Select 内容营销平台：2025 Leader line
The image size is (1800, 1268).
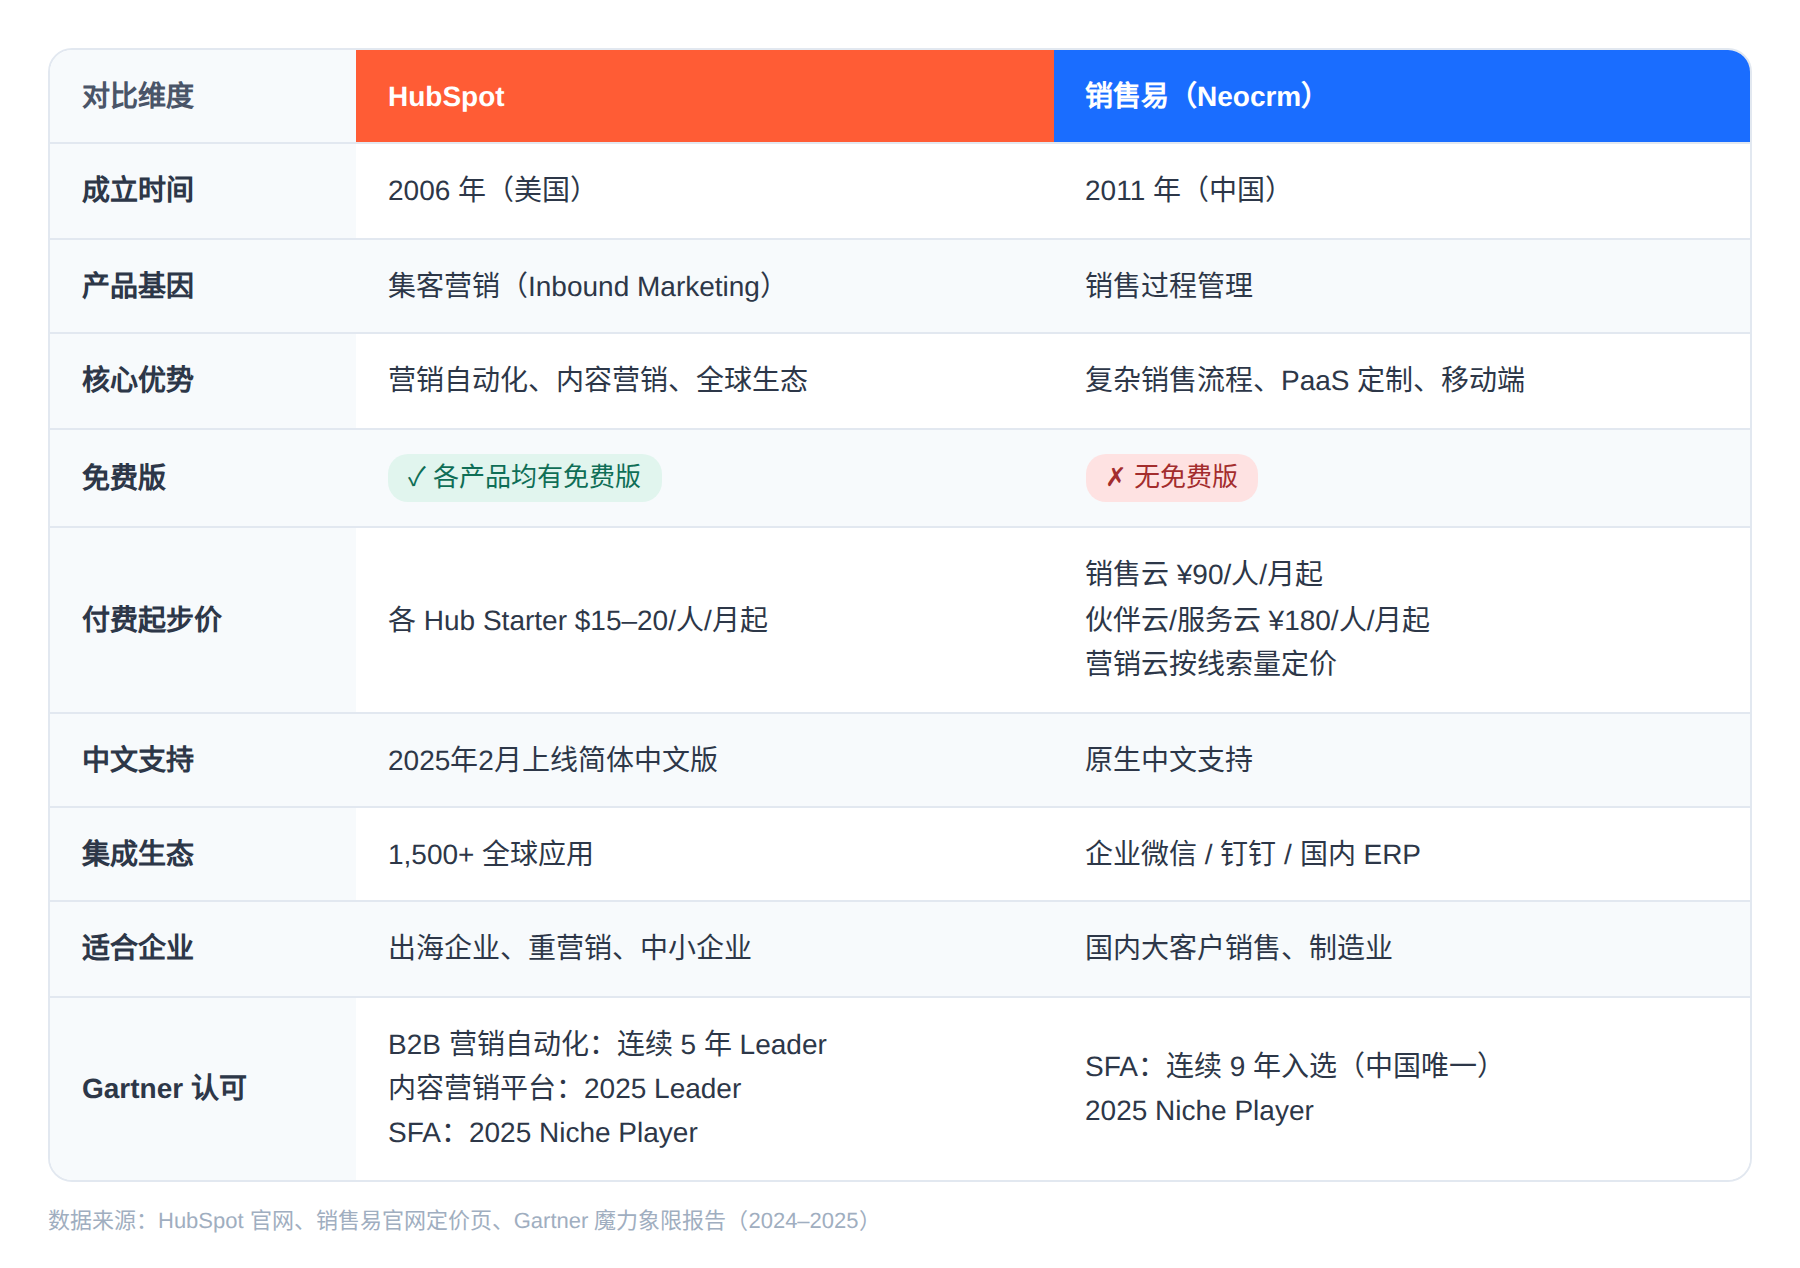click(x=564, y=1088)
